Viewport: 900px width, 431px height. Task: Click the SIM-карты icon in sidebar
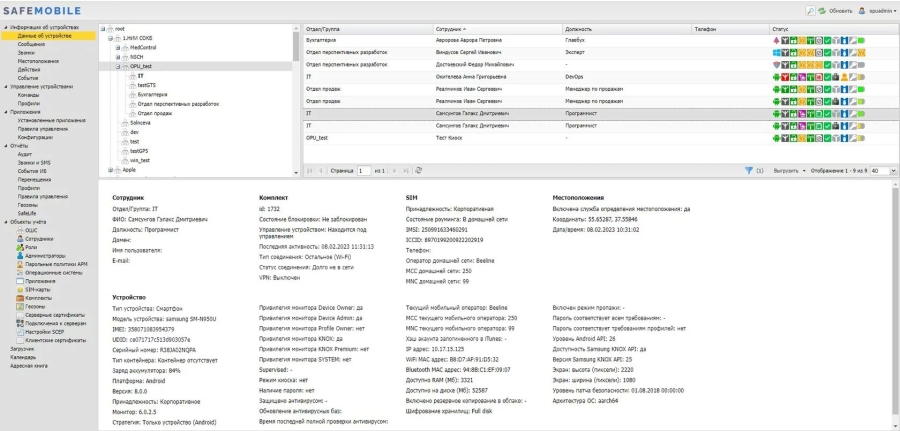point(20,290)
